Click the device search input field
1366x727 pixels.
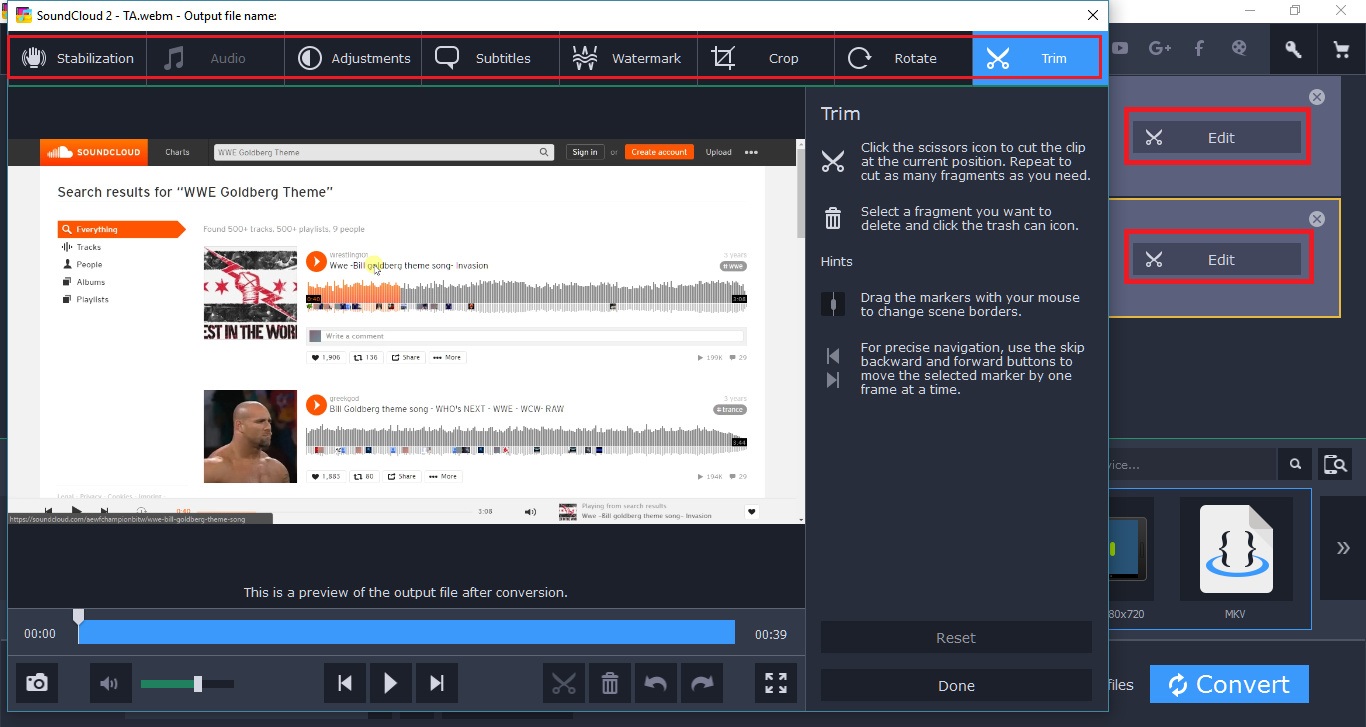tap(1193, 464)
